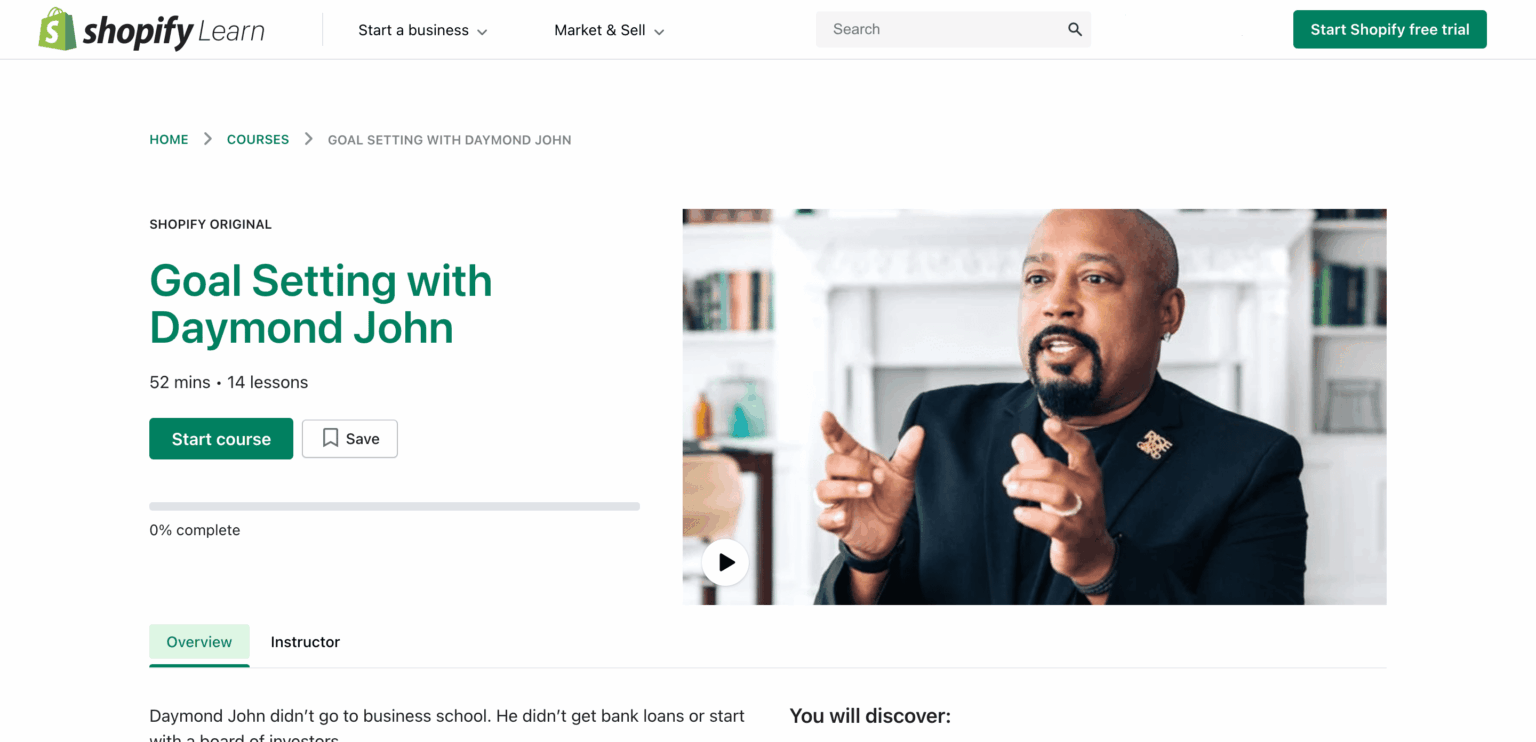Click Start Shopify free trial
Image resolution: width=1536 pixels, height=742 pixels.
(x=1389, y=29)
